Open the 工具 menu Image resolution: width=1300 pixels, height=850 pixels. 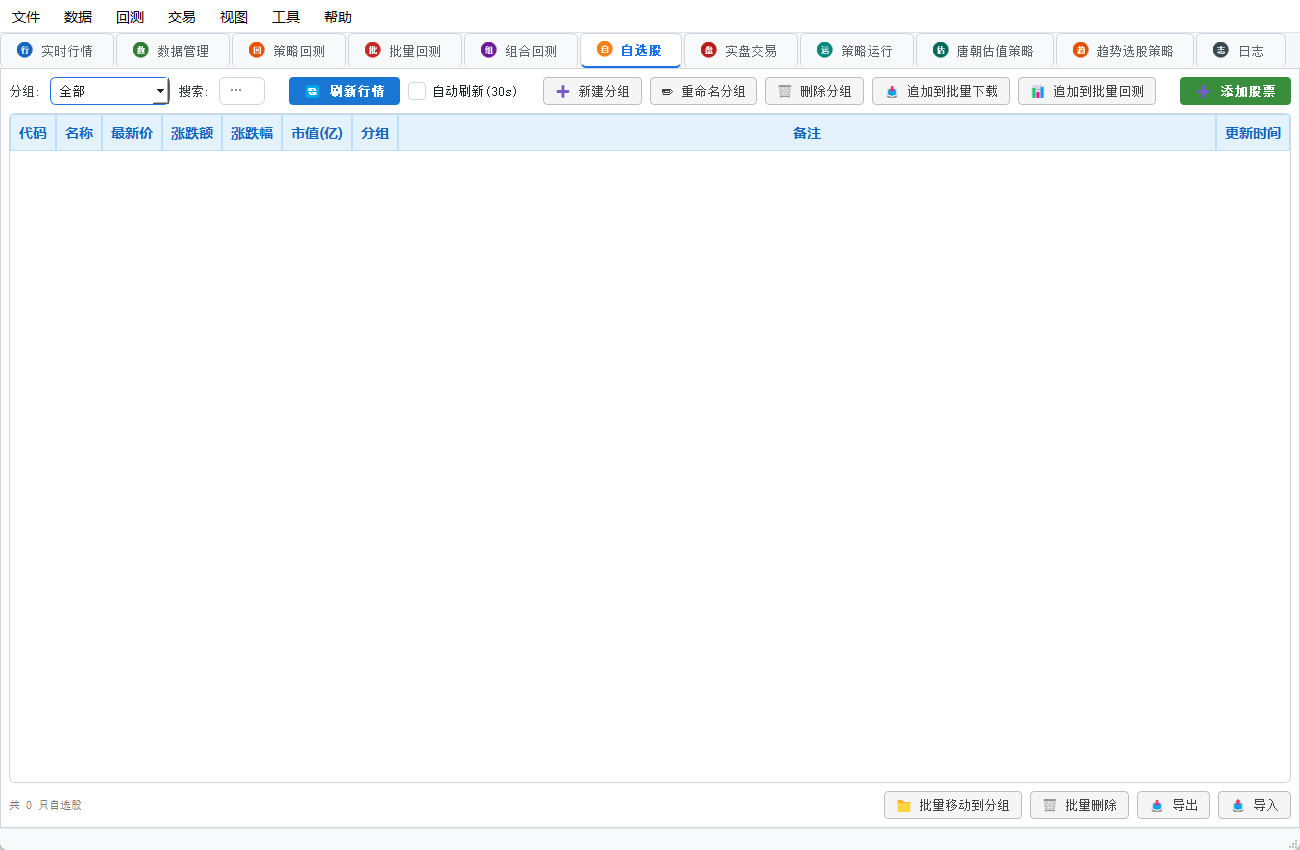286,17
